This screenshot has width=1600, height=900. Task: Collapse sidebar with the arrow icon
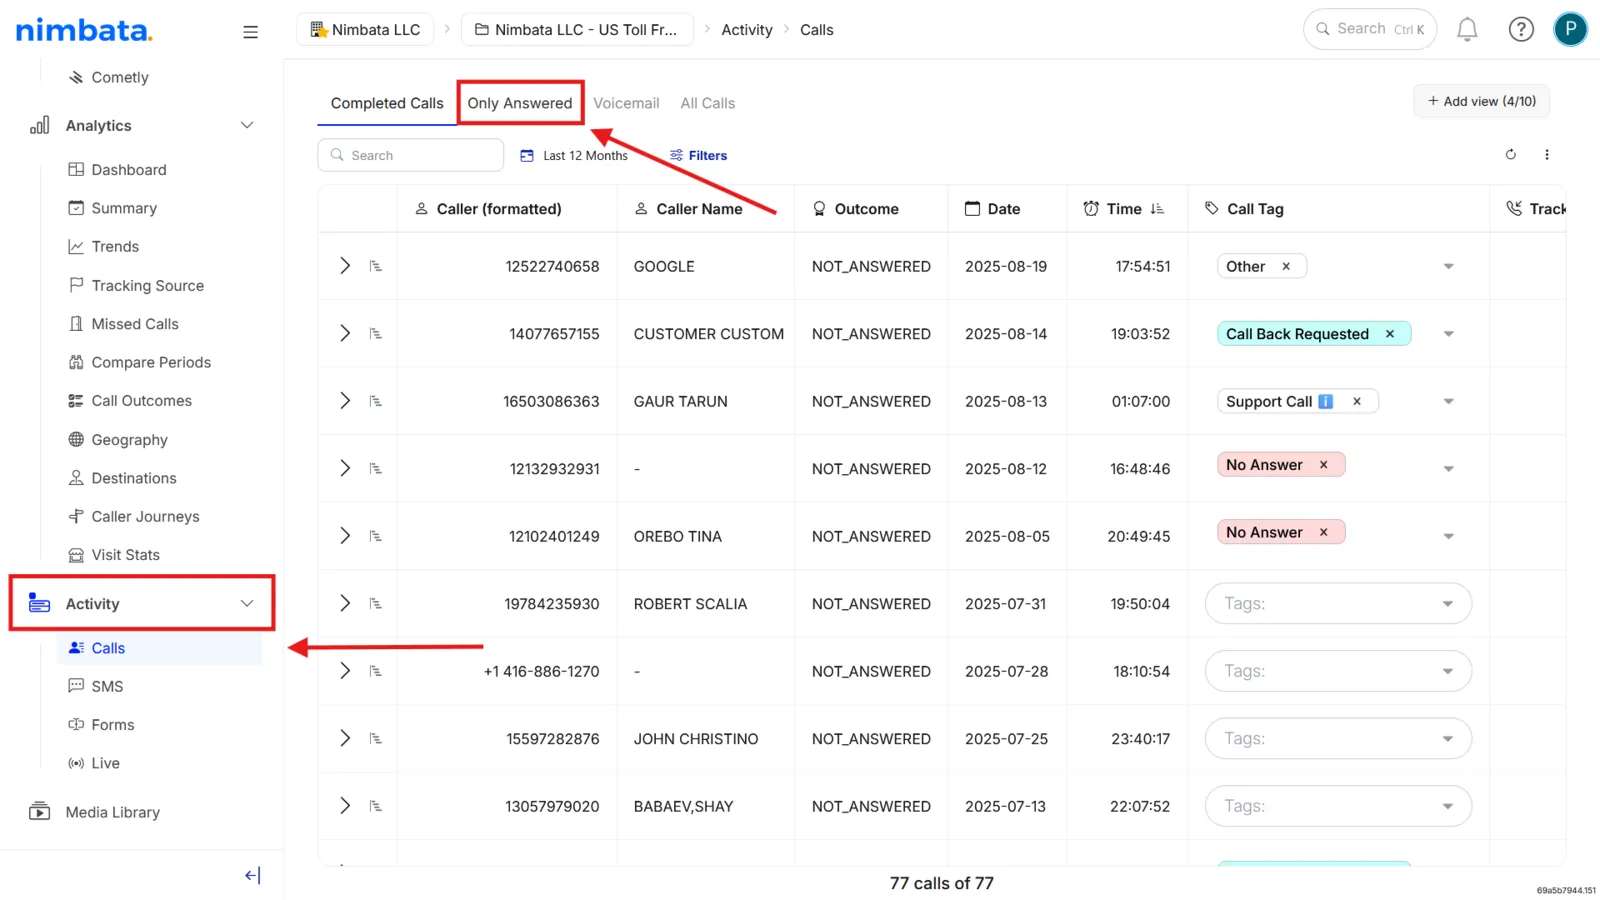[252, 876]
